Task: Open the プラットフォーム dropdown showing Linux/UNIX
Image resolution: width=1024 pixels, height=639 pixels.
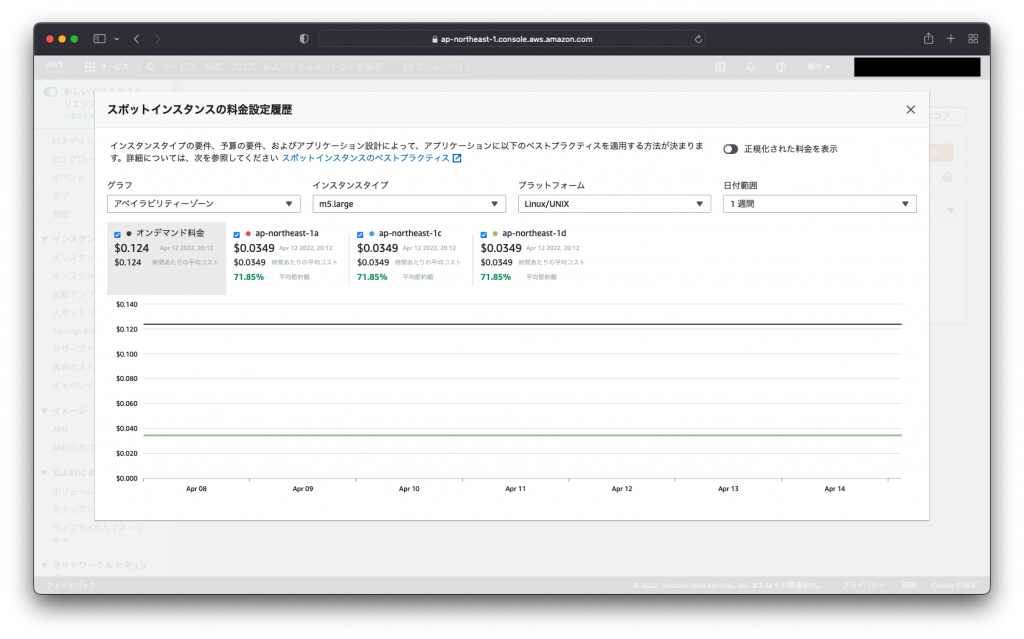Action: coord(615,204)
